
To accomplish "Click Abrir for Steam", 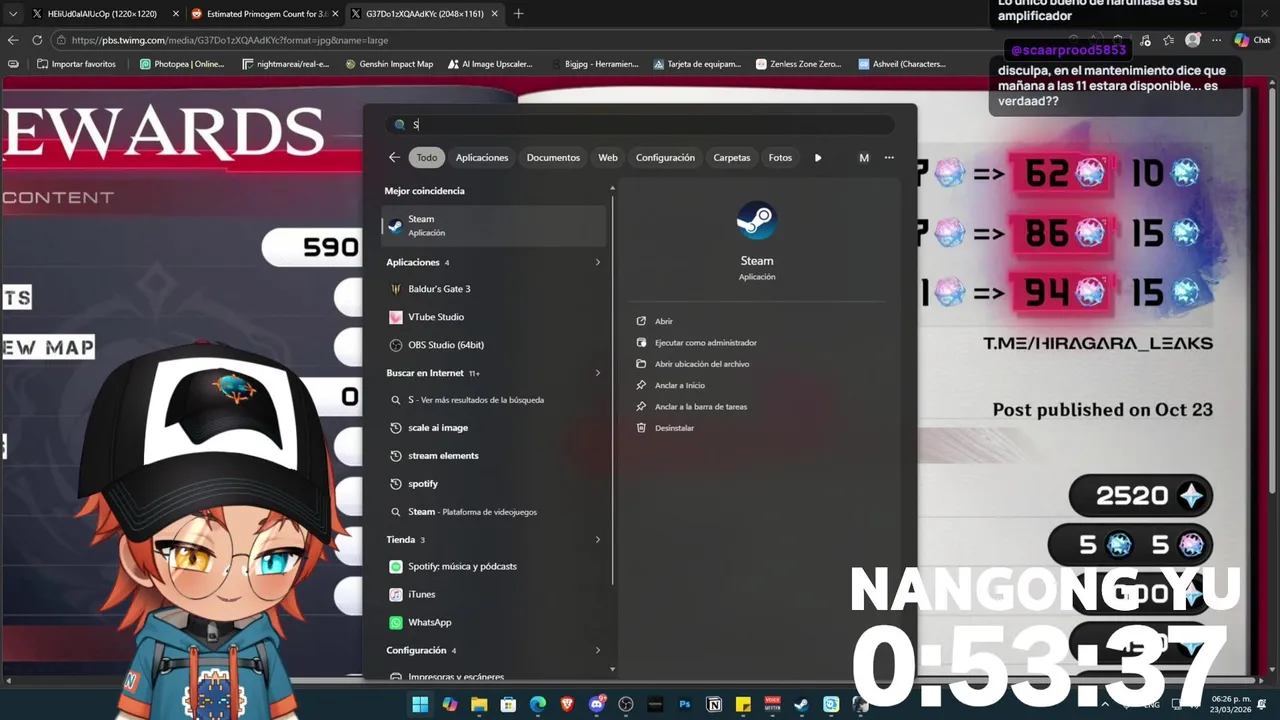I will coord(663,321).
